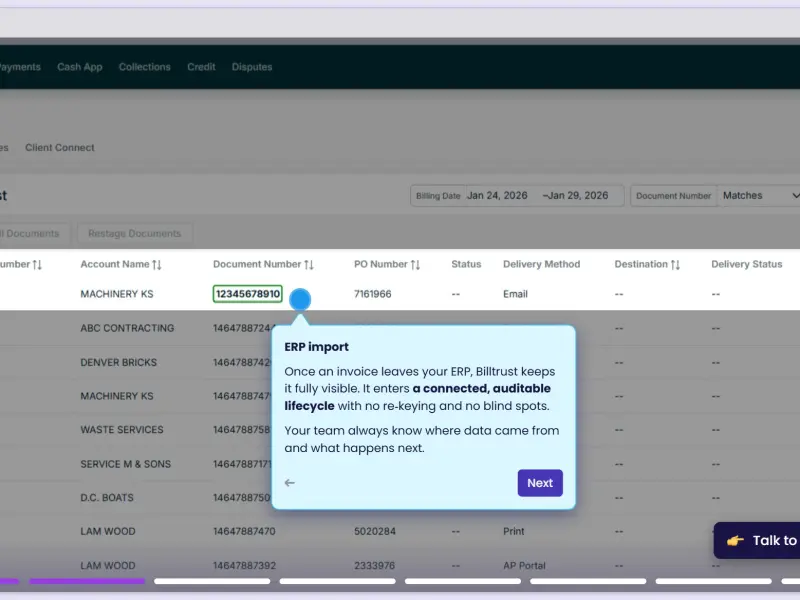Image resolution: width=800 pixels, height=600 pixels.
Task: Jump to the third tour progress segment
Action: (x=212, y=581)
